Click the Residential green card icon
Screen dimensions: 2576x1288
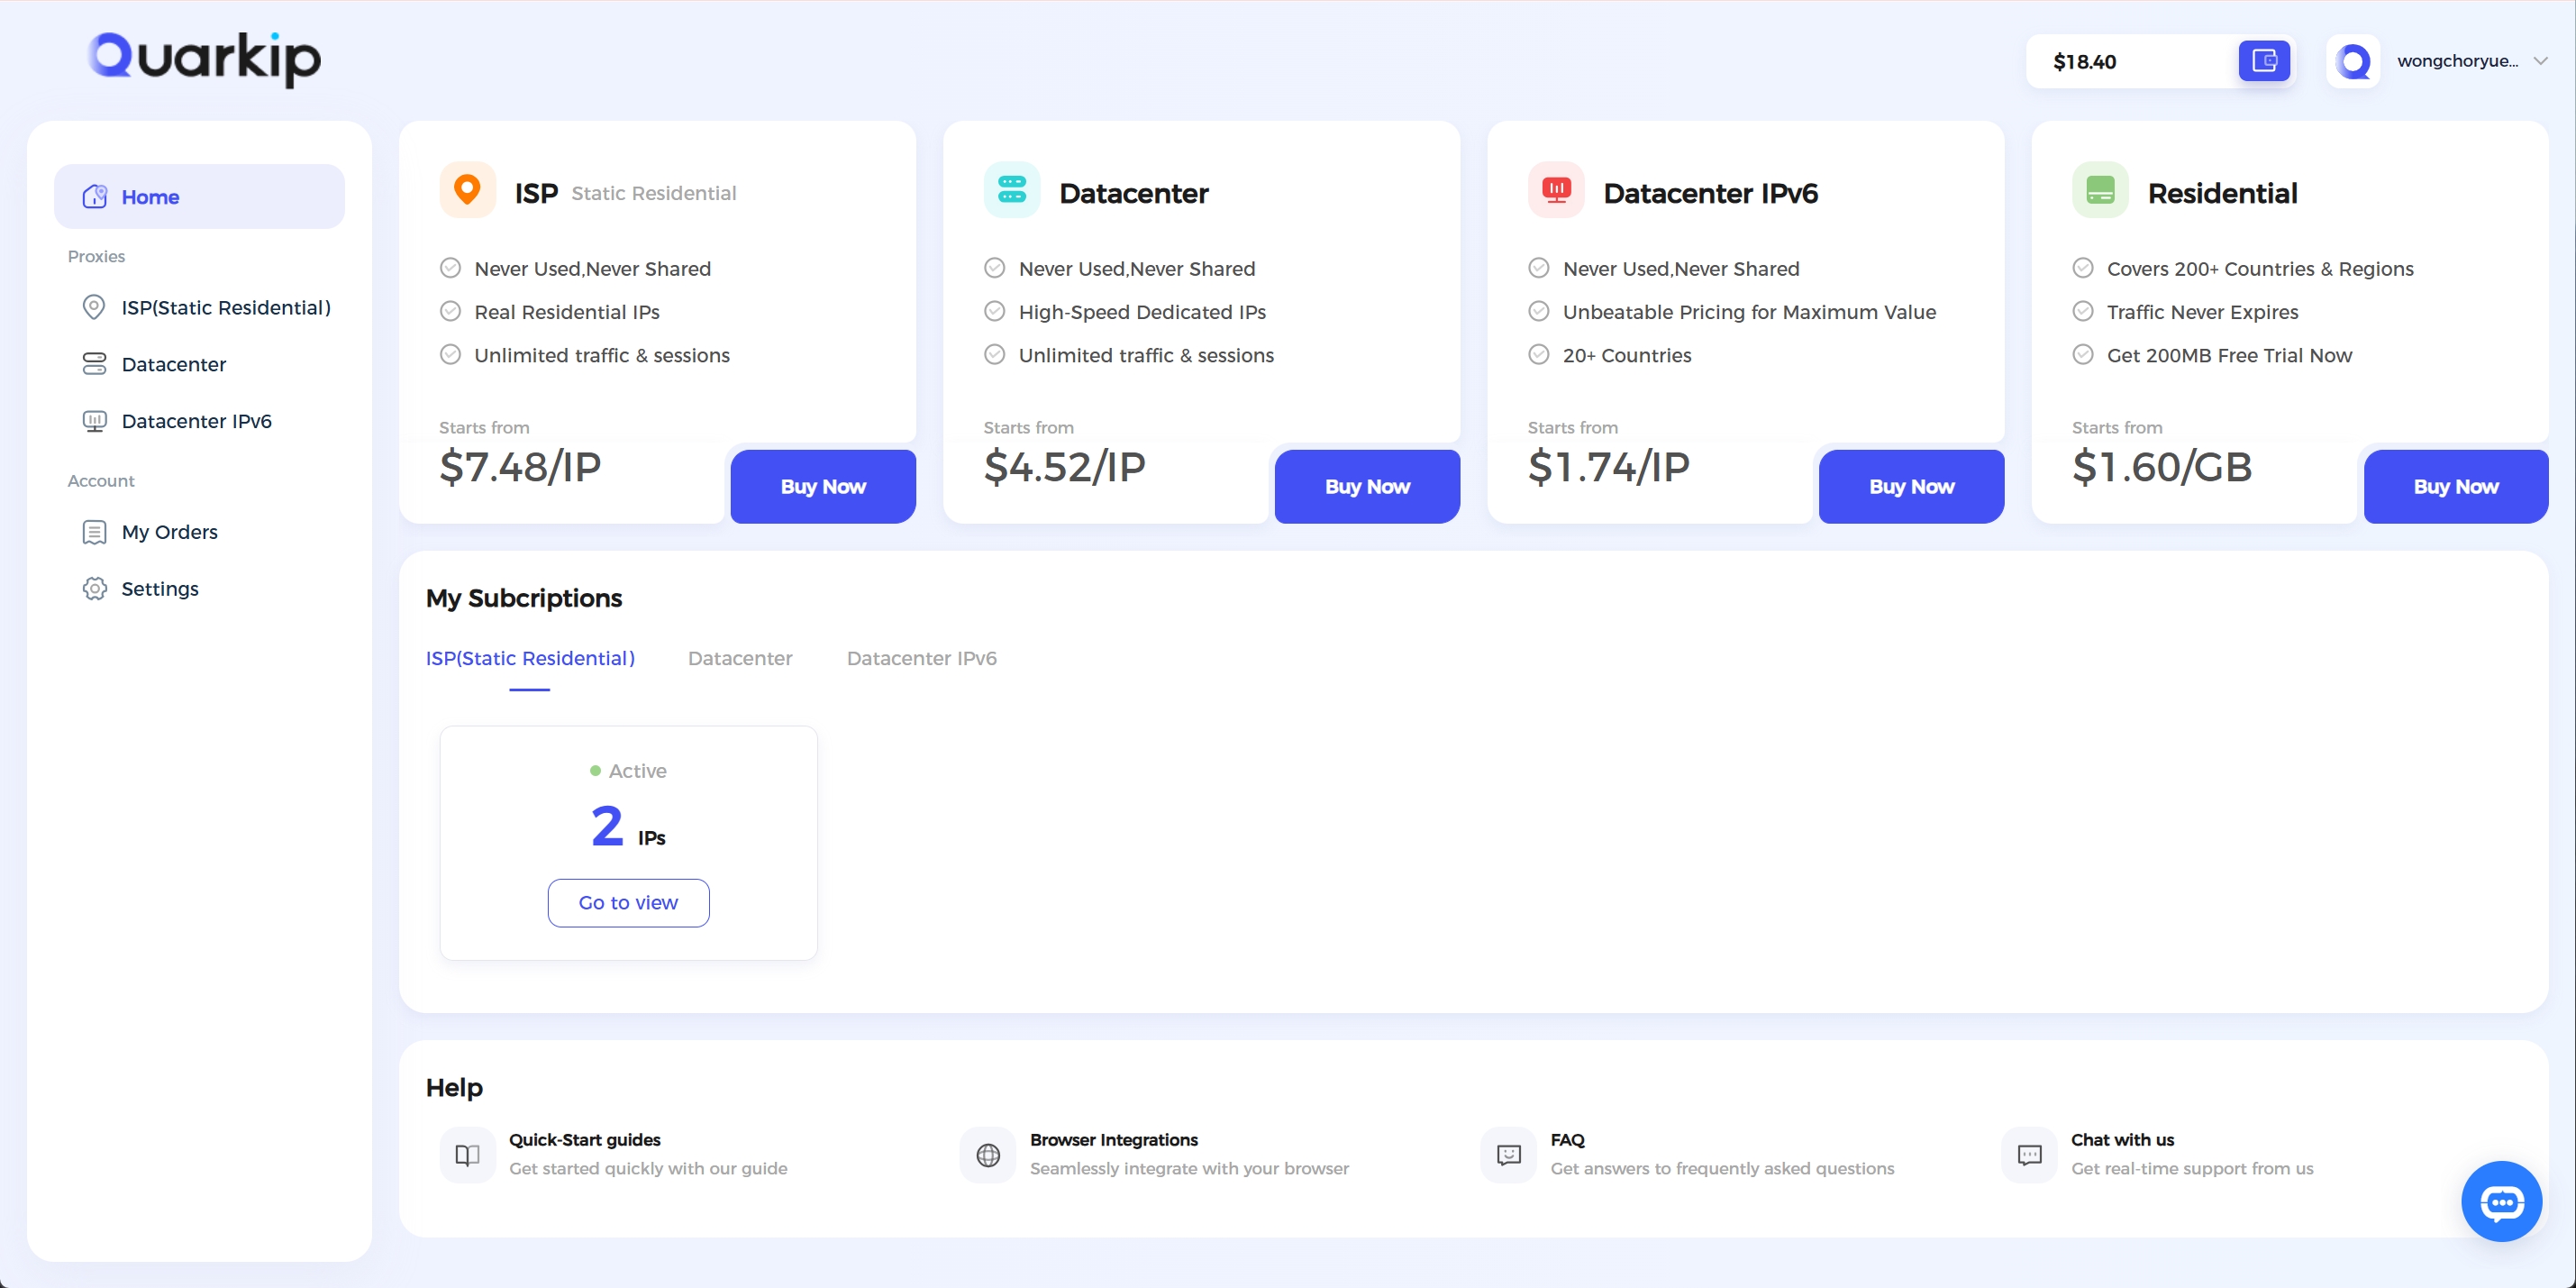pyautogui.click(x=2099, y=189)
